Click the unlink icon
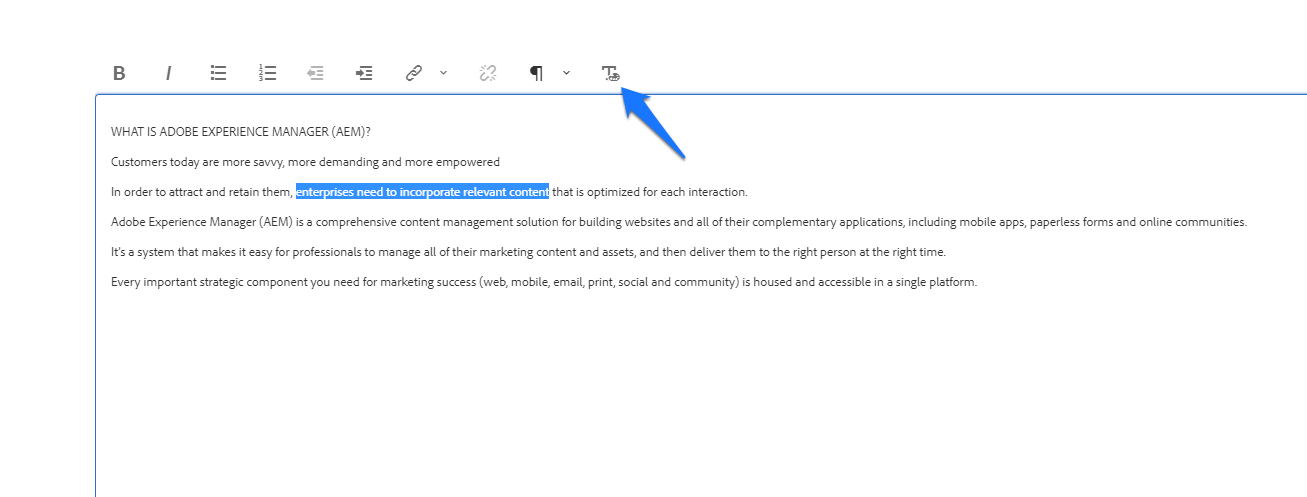 coord(488,73)
